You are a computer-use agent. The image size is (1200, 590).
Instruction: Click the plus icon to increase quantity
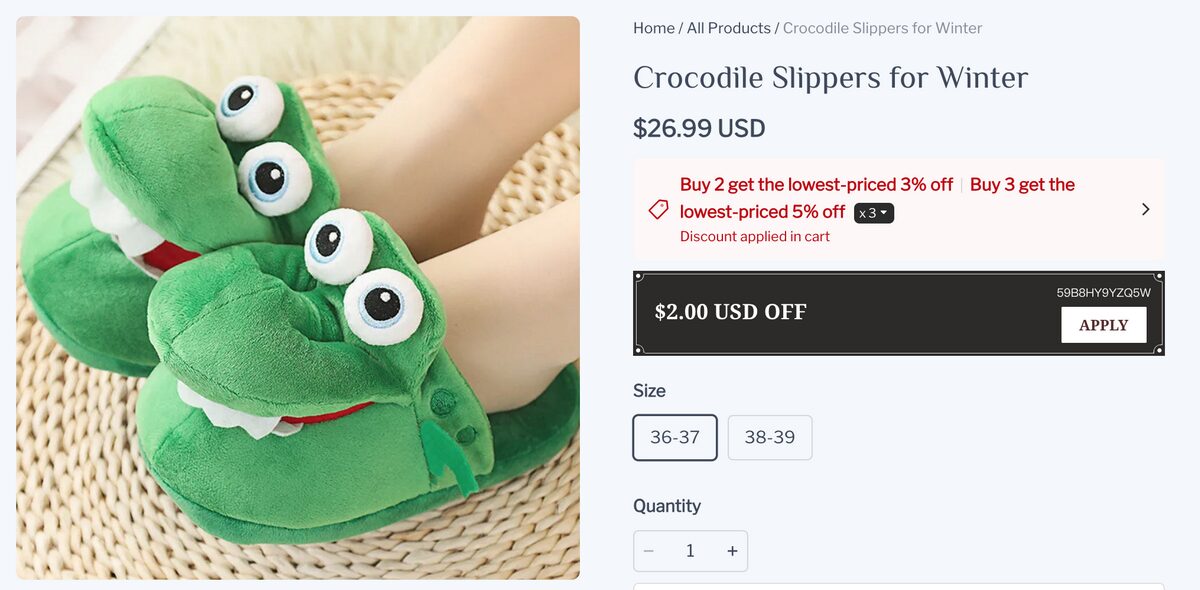point(732,550)
